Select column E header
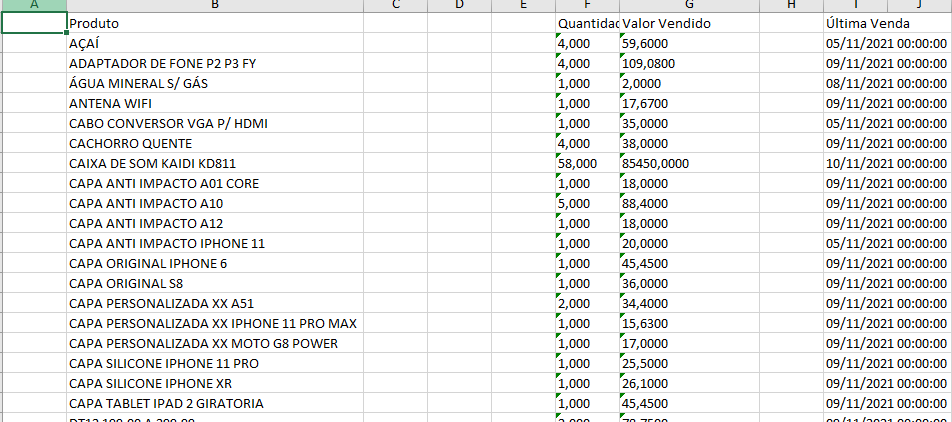The height and width of the screenshot is (422, 952). click(x=523, y=5)
